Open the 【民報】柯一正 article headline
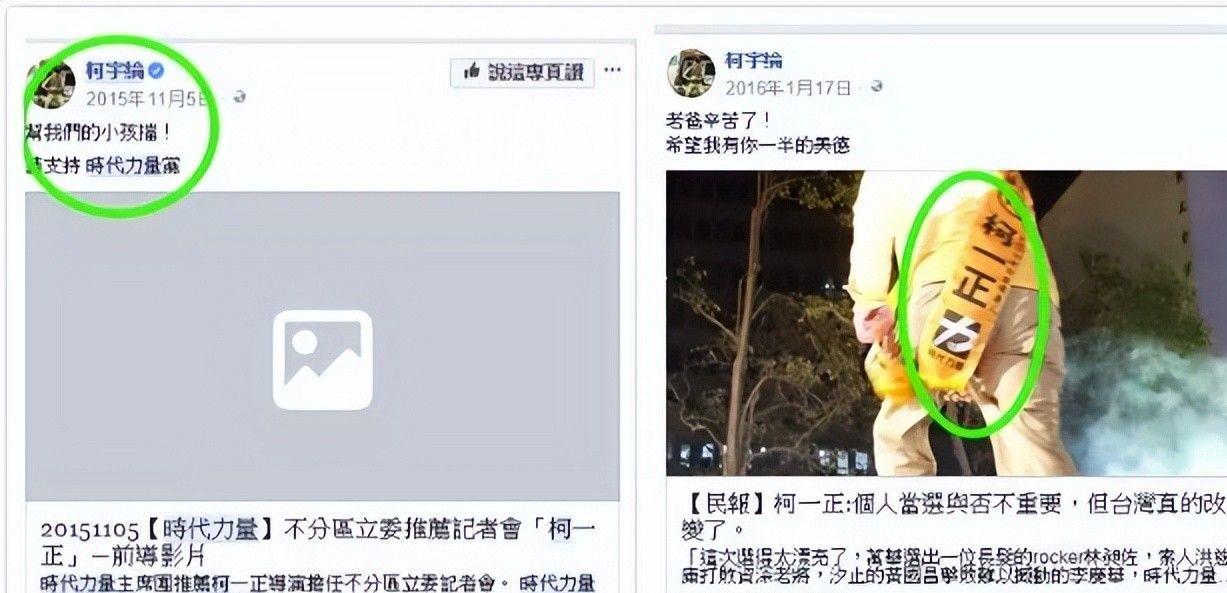Image resolution: width=1227 pixels, height=593 pixels. (x=946, y=510)
